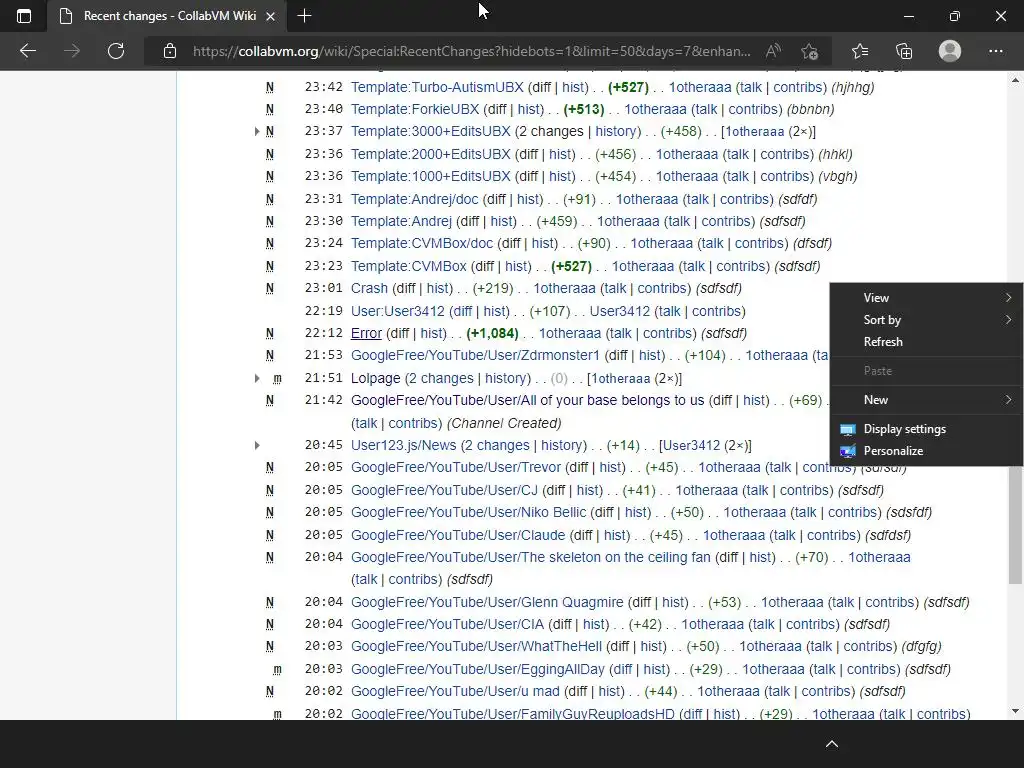Click the (Channel Created) edit summary
This screenshot has height=768, width=1024.
tap(504, 424)
